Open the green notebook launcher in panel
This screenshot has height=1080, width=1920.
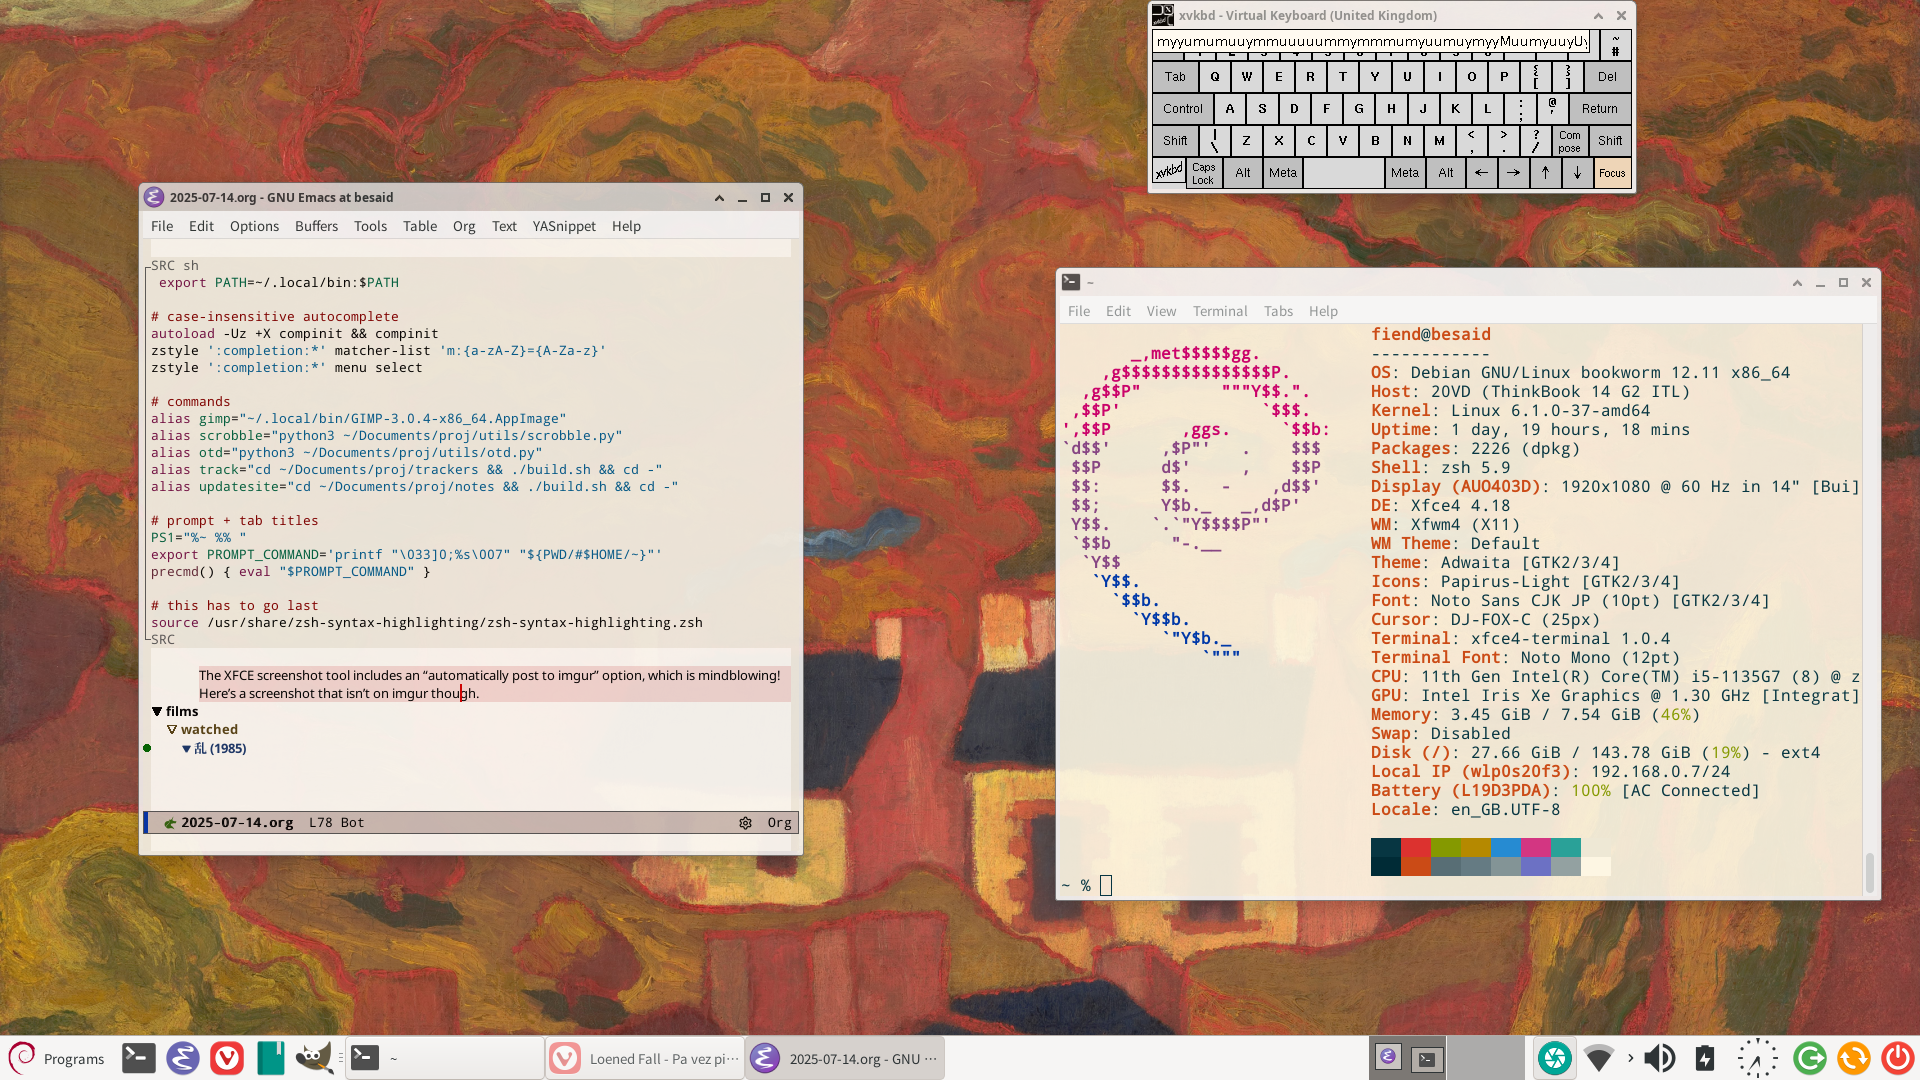(270, 1058)
